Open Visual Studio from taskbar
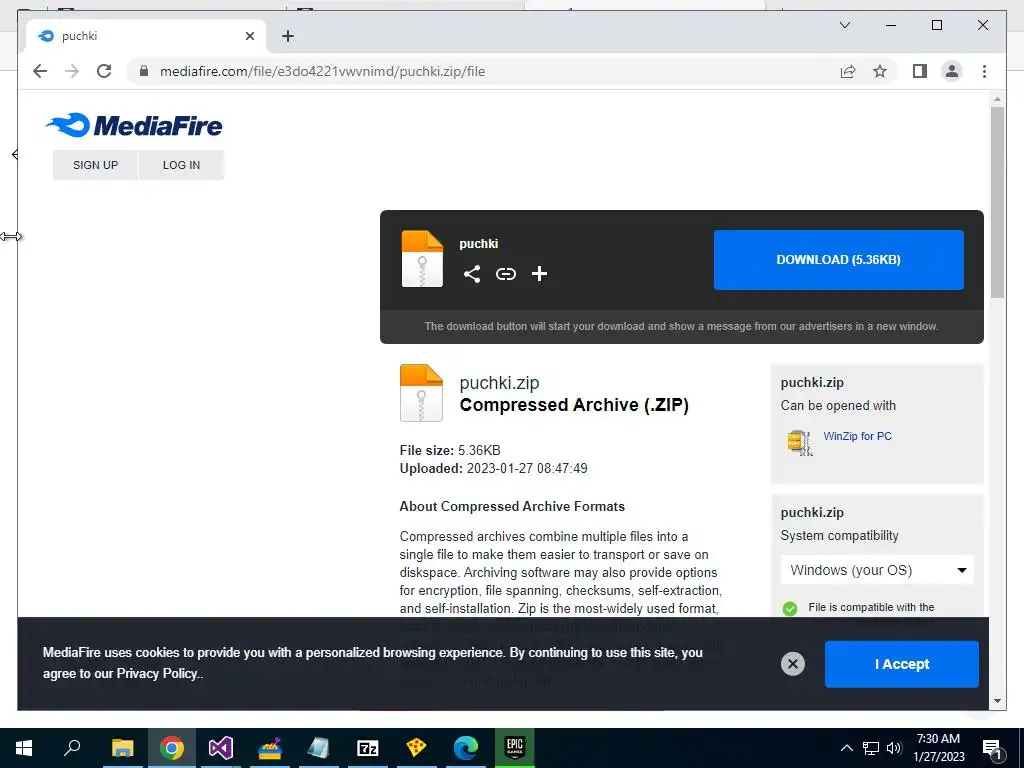 (221, 748)
